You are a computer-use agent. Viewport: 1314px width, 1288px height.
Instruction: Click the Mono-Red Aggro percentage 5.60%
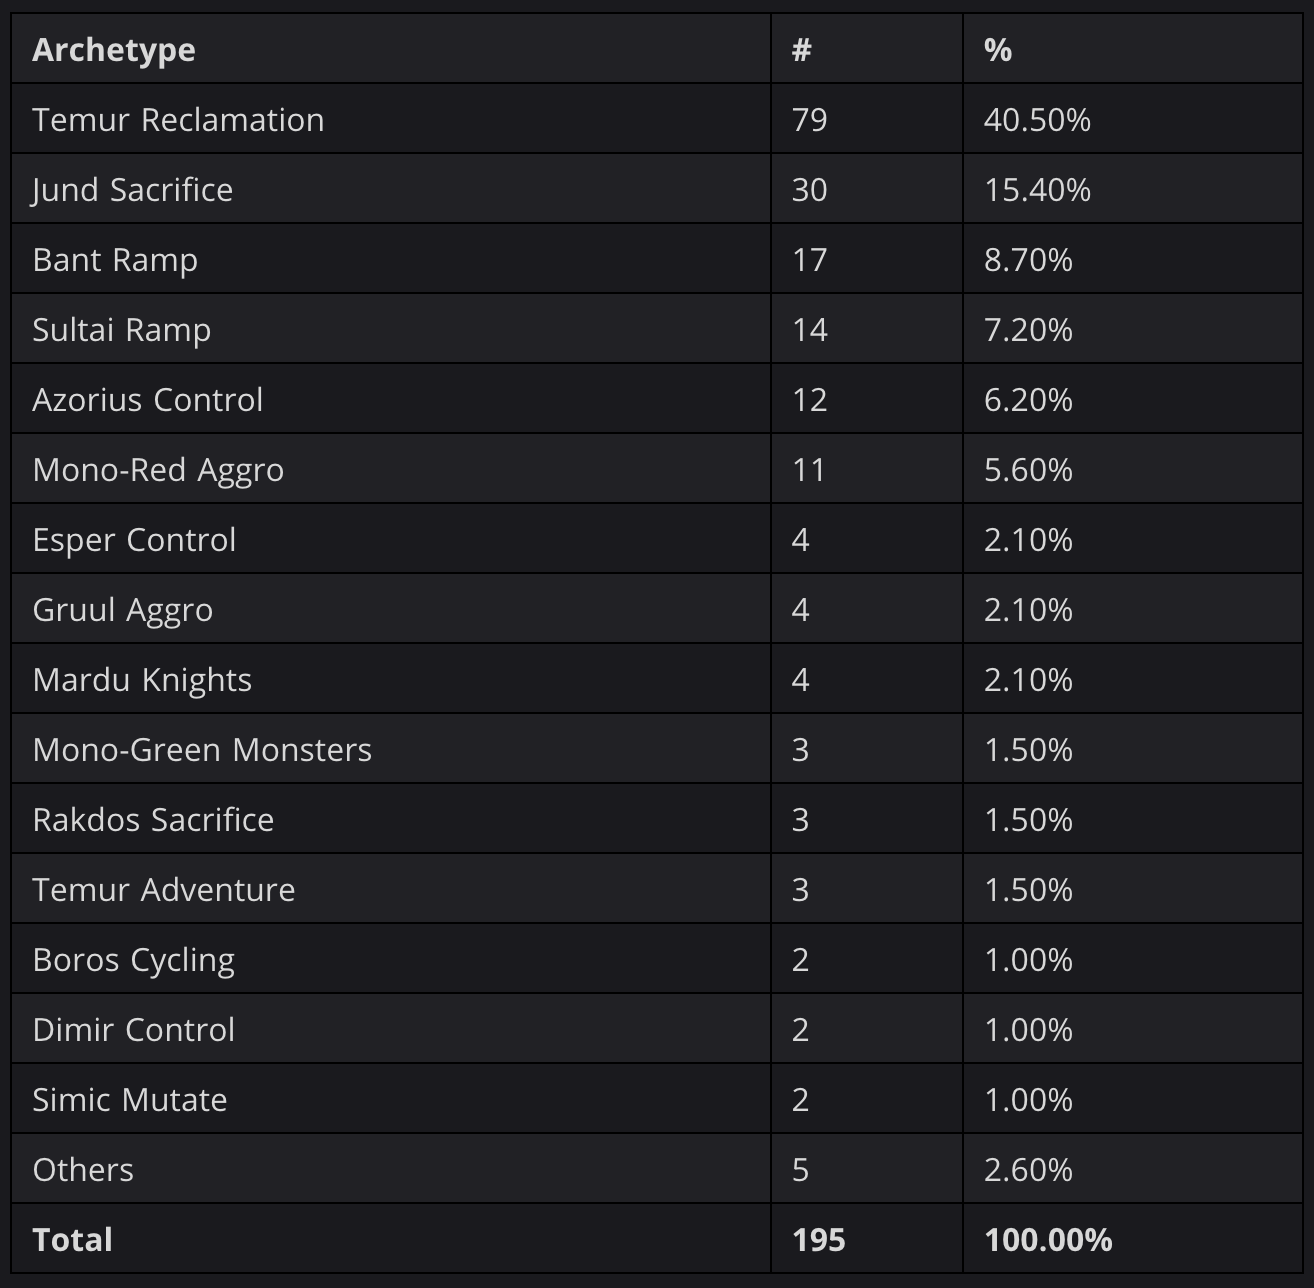[1028, 469]
